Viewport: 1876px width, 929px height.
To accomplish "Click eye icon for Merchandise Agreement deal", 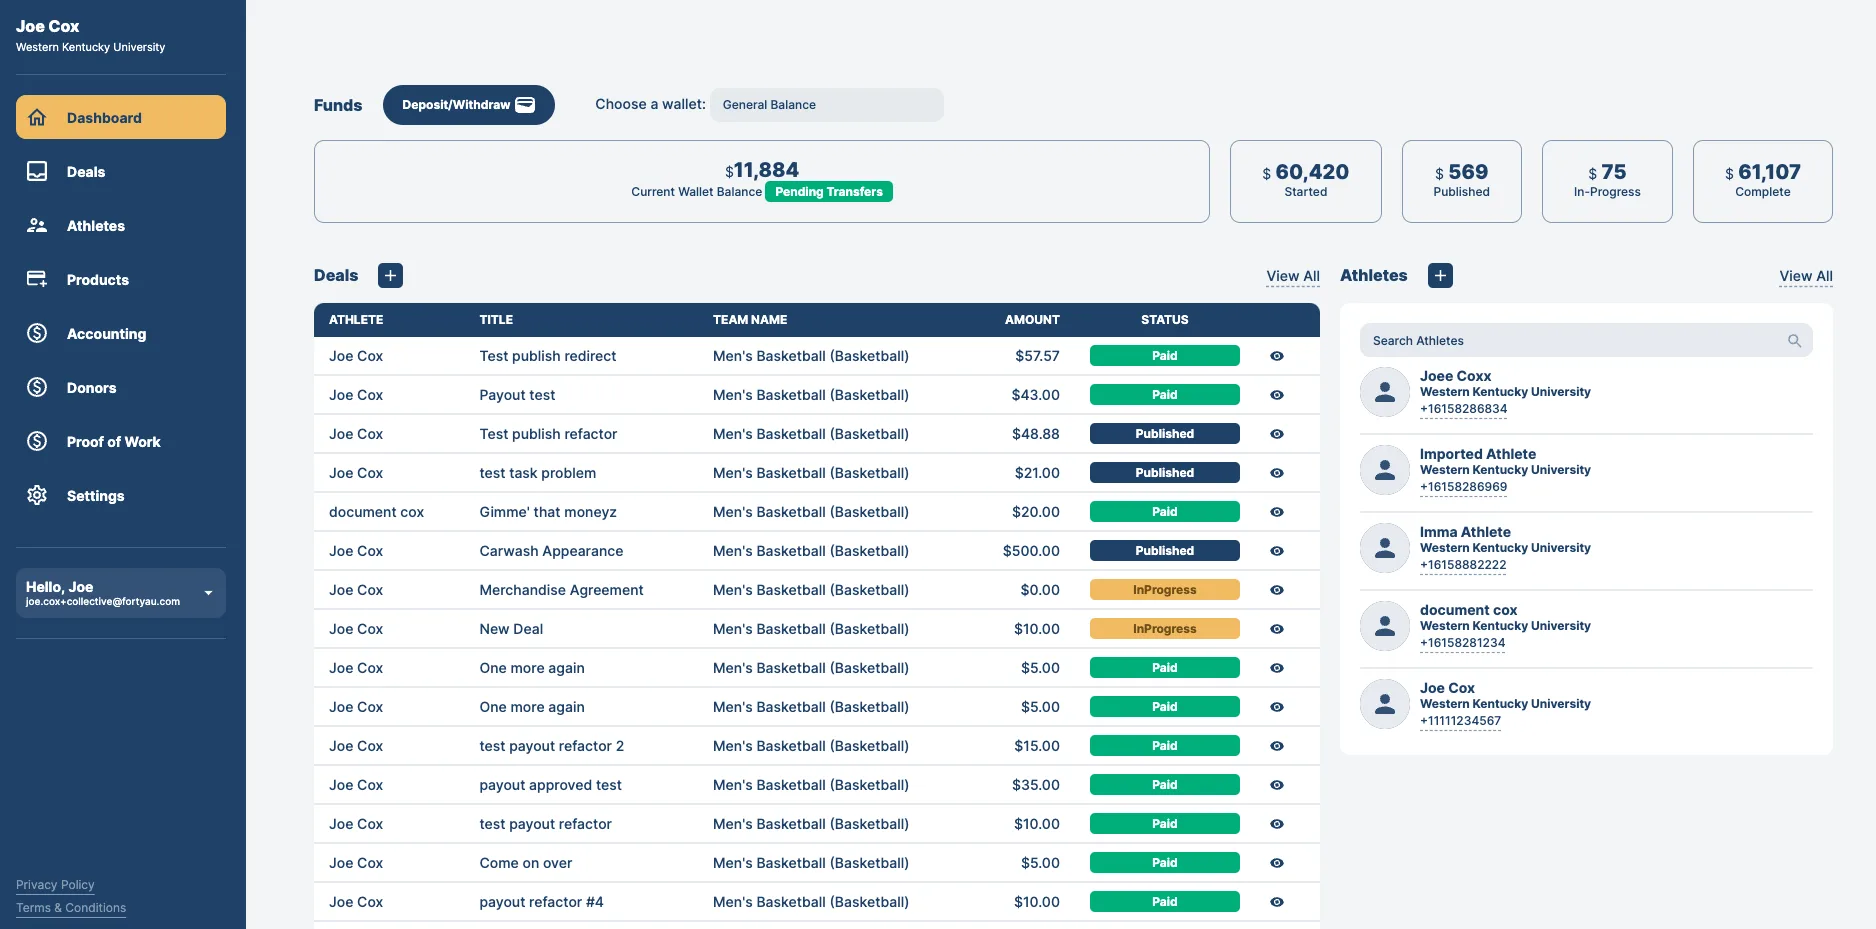I will 1277,590.
